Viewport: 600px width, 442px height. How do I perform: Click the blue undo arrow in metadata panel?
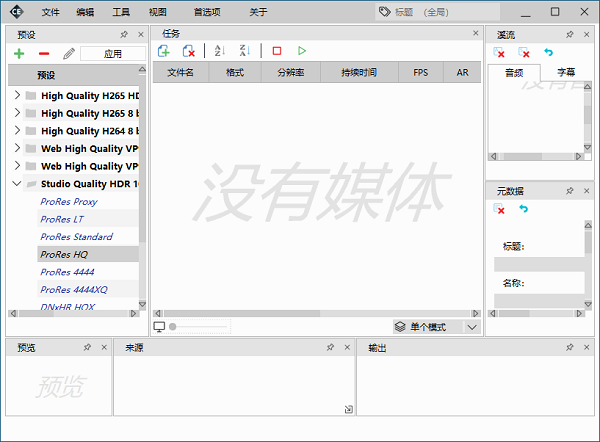pos(523,209)
